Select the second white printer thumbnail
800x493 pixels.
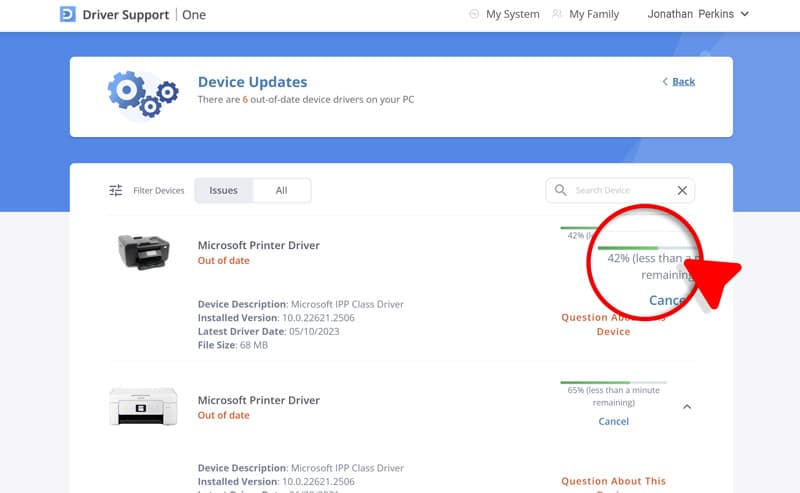click(x=142, y=407)
